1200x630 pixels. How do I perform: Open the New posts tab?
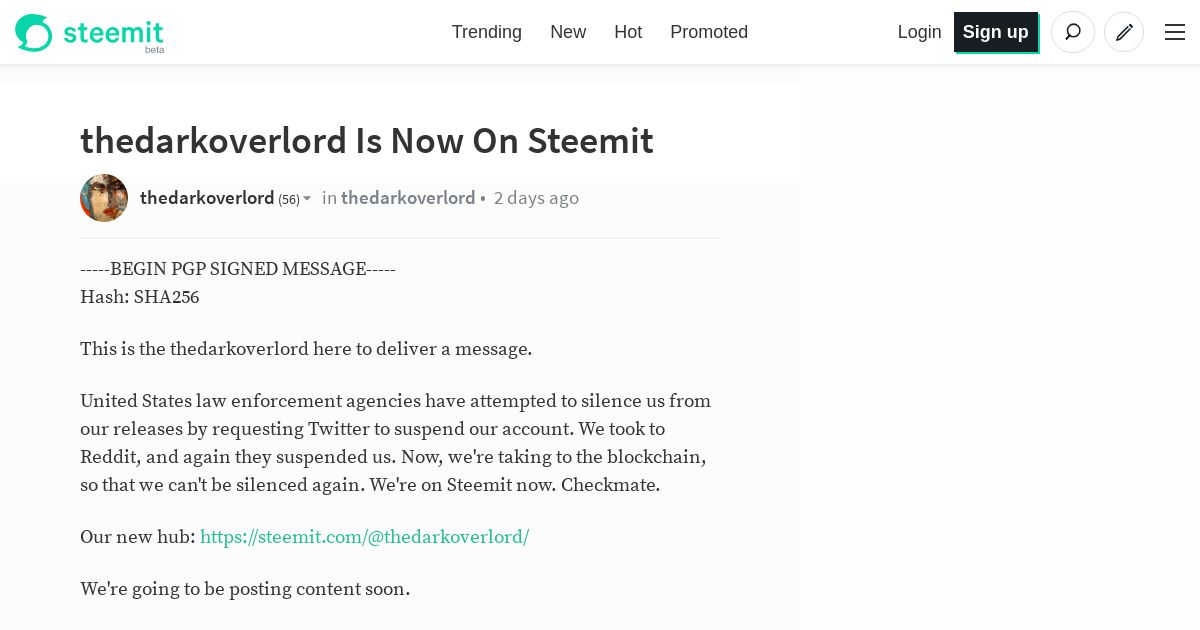[x=568, y=32]
